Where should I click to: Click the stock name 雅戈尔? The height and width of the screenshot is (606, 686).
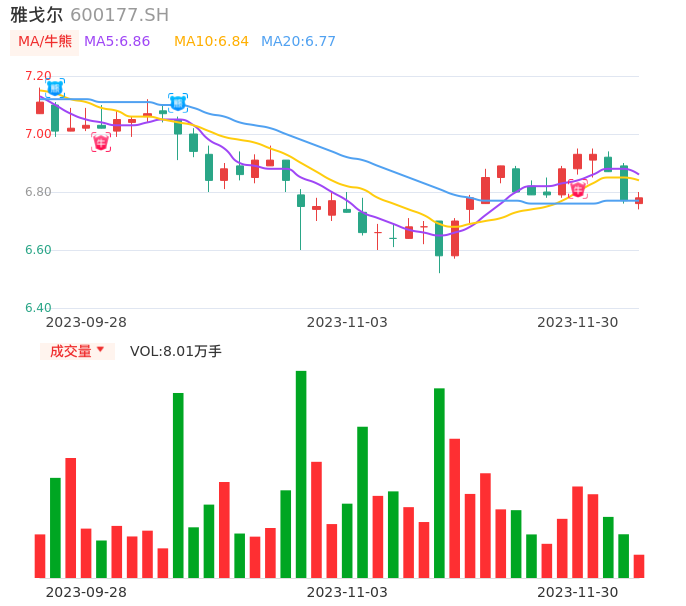coord(36,15)
